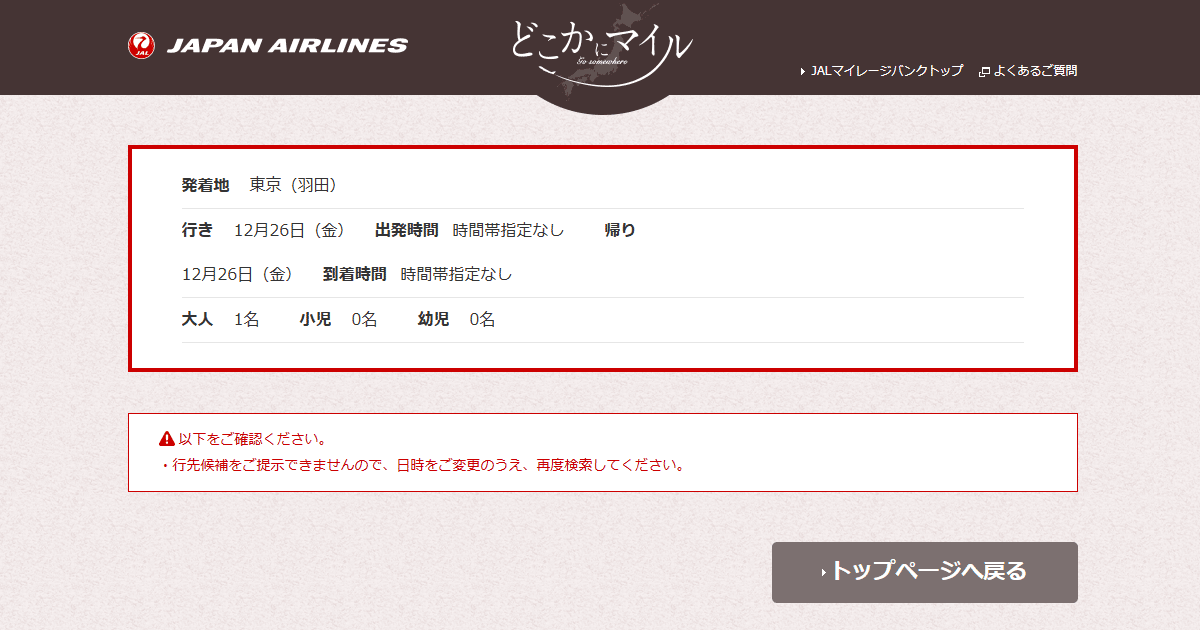Click the arrow icon before JALマイレージバンクトップ
This screenshot has height=630, width=1200.
[802, 71]
